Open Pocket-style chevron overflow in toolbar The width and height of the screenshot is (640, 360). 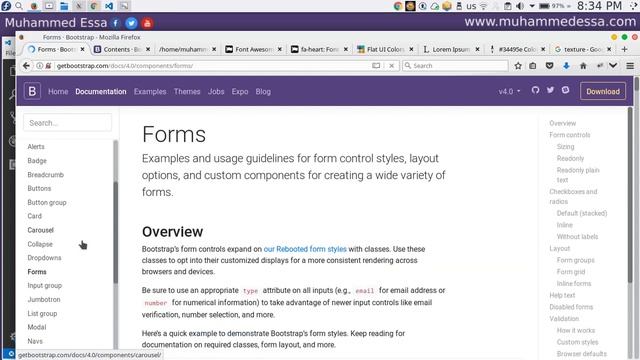click(613, 66)
